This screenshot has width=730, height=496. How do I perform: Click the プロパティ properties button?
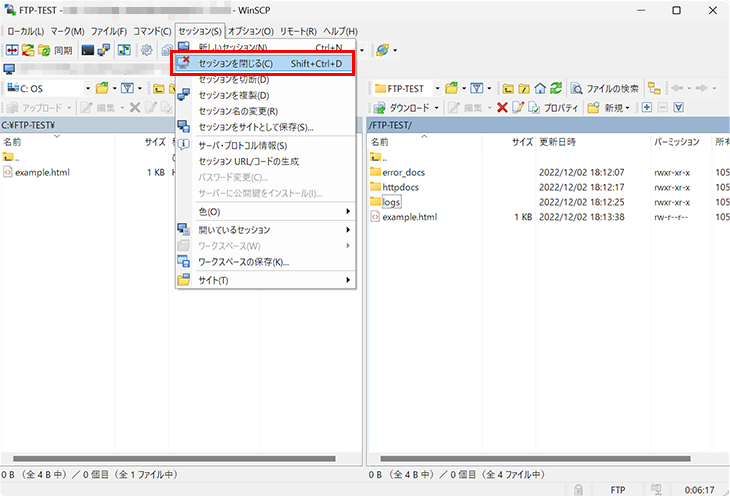click(x=553, y=108)
